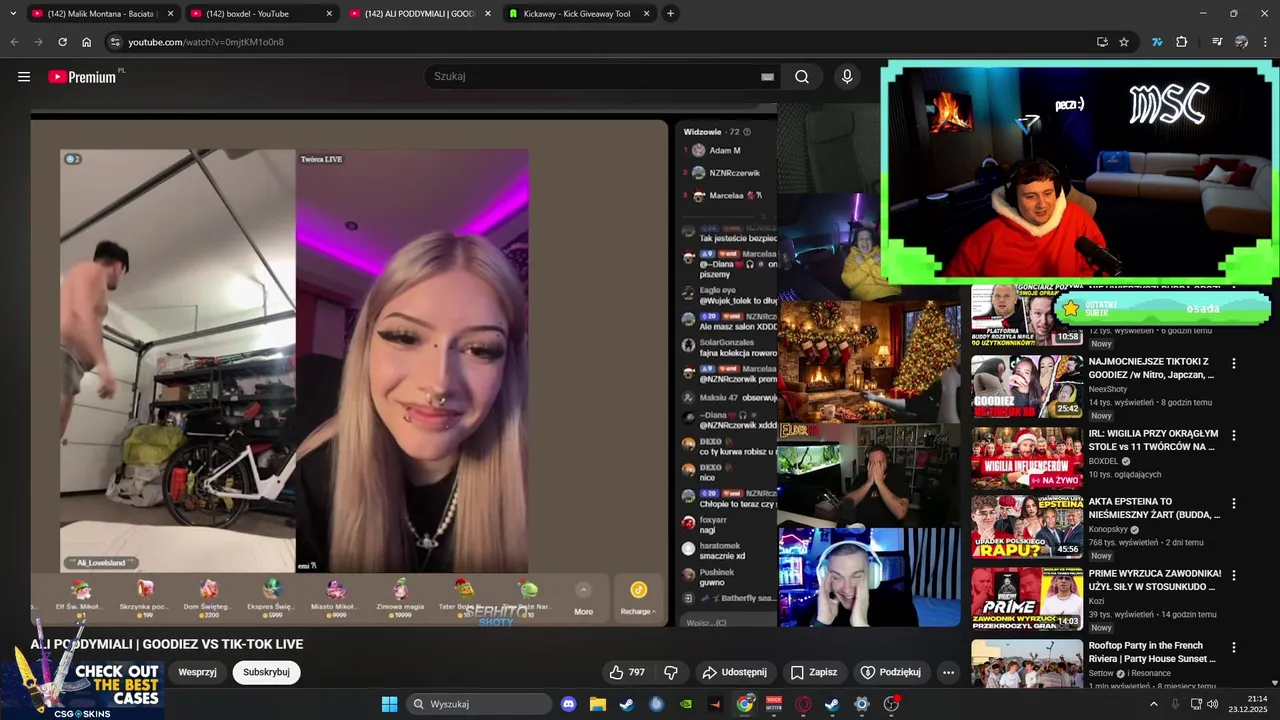Screen dimensions: 1280x720
Task: Go back in browser history
Action: pos(14,42)
